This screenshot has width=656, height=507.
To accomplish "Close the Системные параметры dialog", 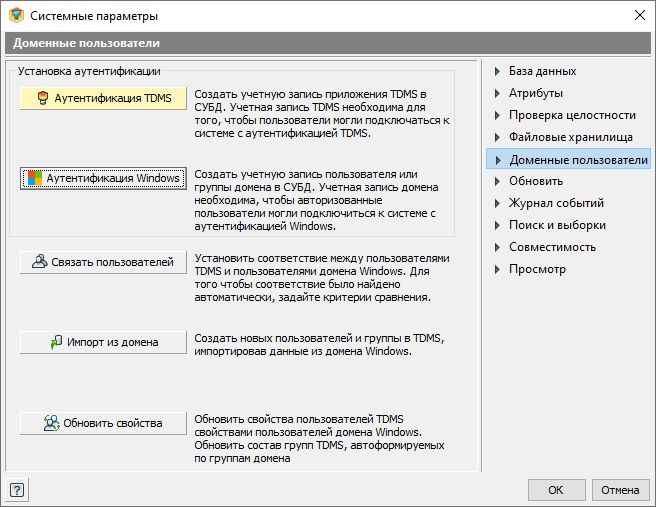I will [639, 15].
